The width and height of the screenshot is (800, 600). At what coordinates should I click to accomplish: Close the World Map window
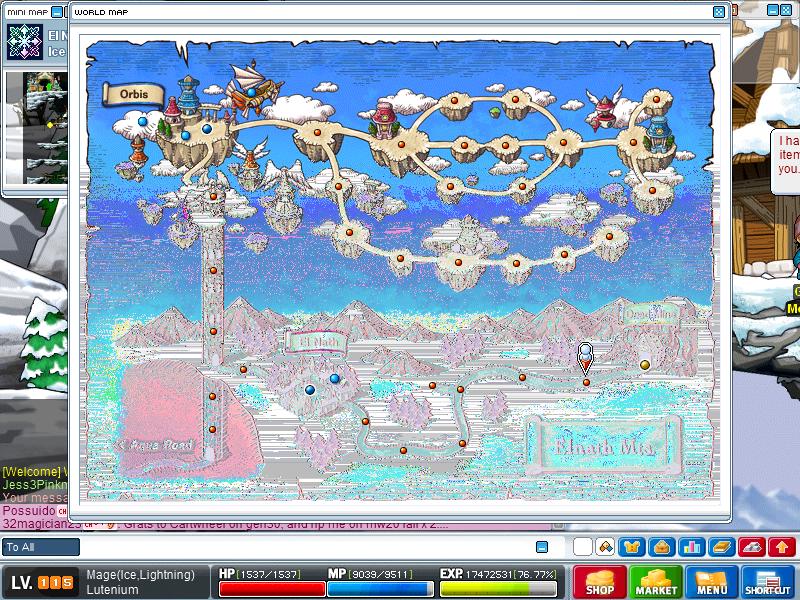tap(718, 12)
